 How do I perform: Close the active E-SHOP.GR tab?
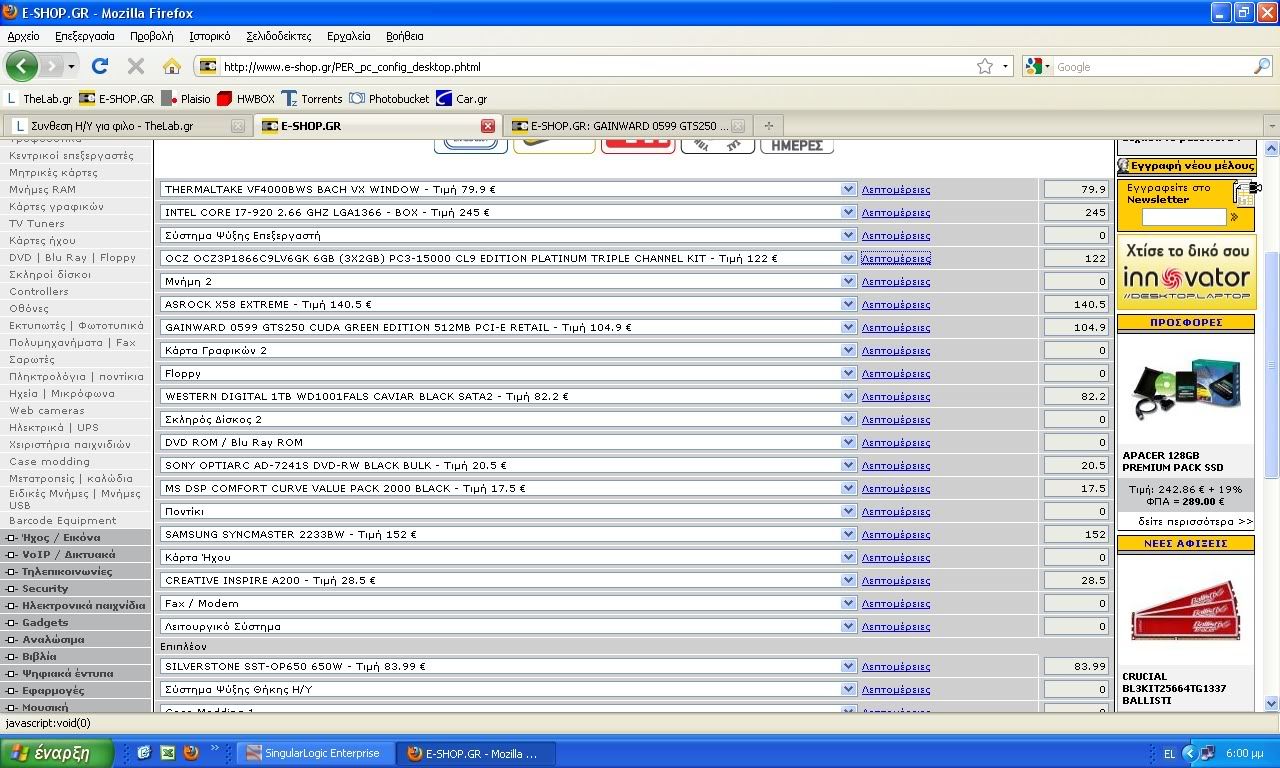(x=488, y=126)
